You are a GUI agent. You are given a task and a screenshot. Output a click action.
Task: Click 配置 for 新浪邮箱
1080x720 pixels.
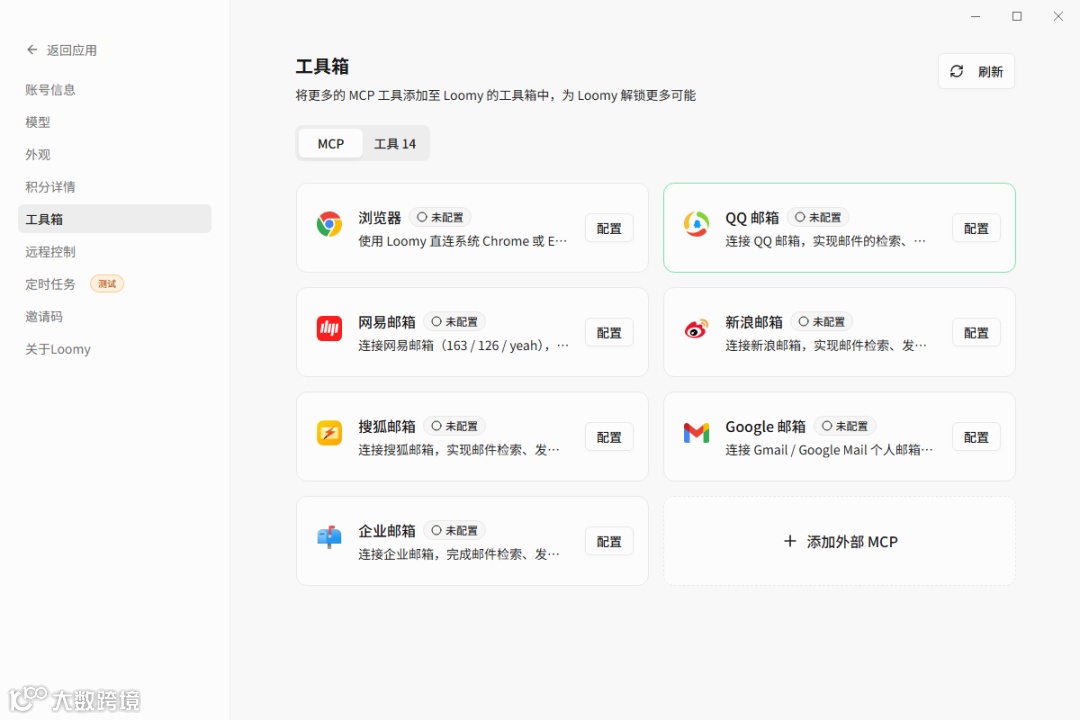pyautogui.click(x=976, y=333)
